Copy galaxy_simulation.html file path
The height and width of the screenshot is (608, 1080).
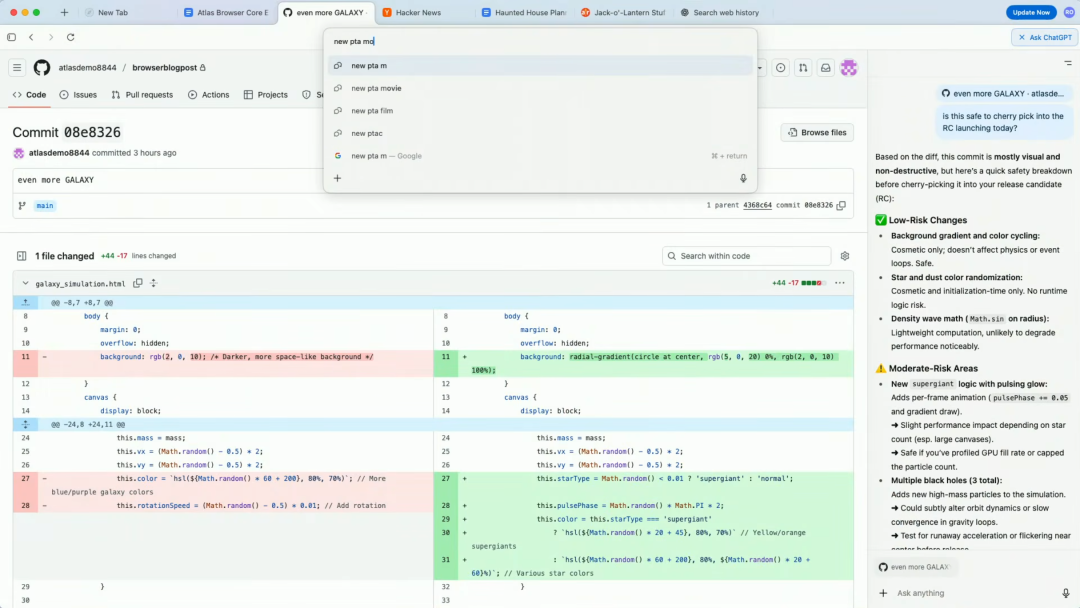pyautogui.click(x=138, y=283)
